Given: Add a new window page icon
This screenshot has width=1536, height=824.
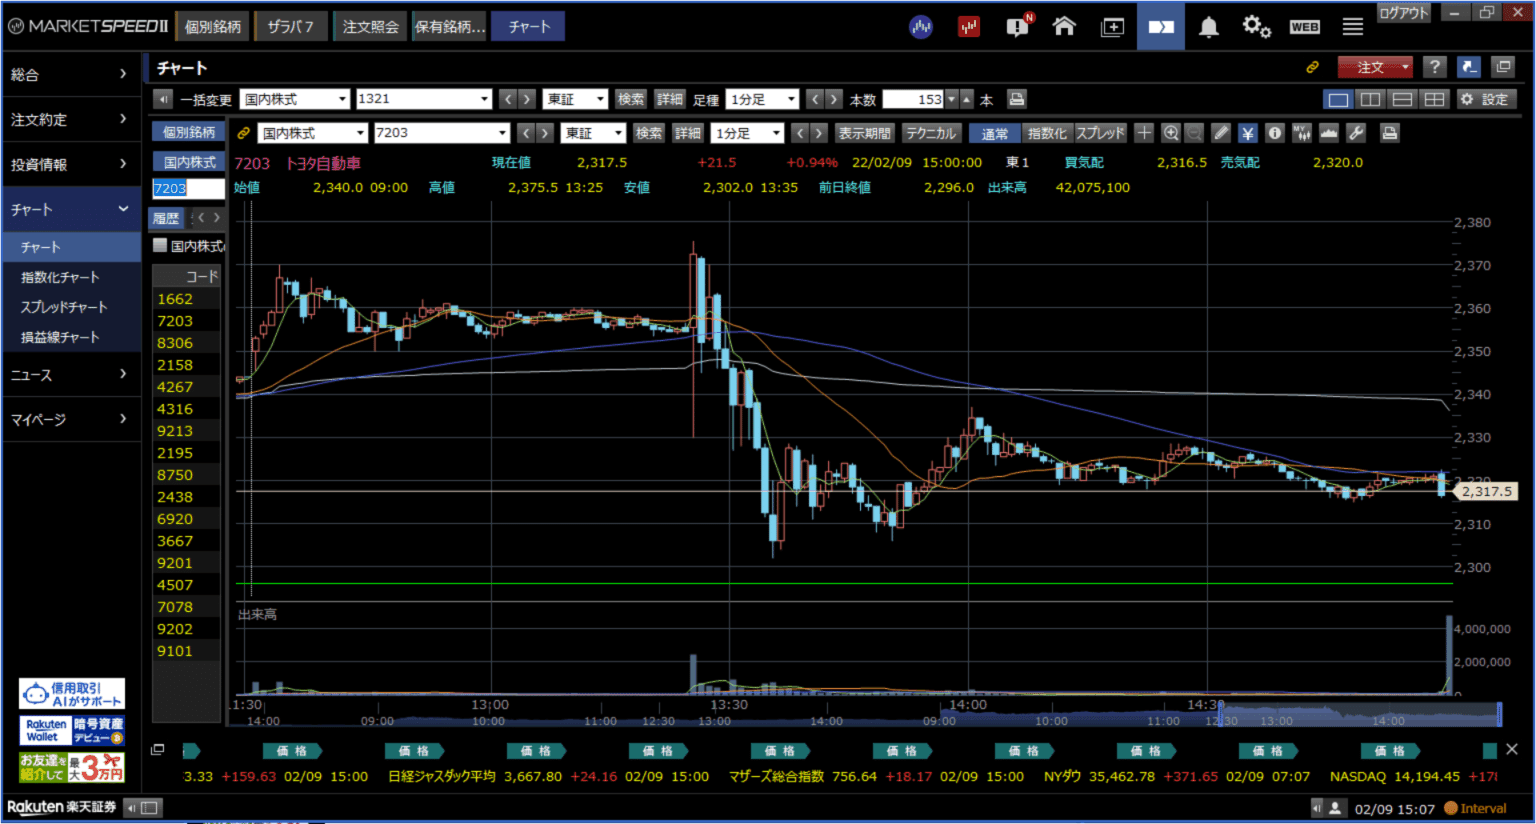Looking at the screenshot, I should coord(1112,27).
